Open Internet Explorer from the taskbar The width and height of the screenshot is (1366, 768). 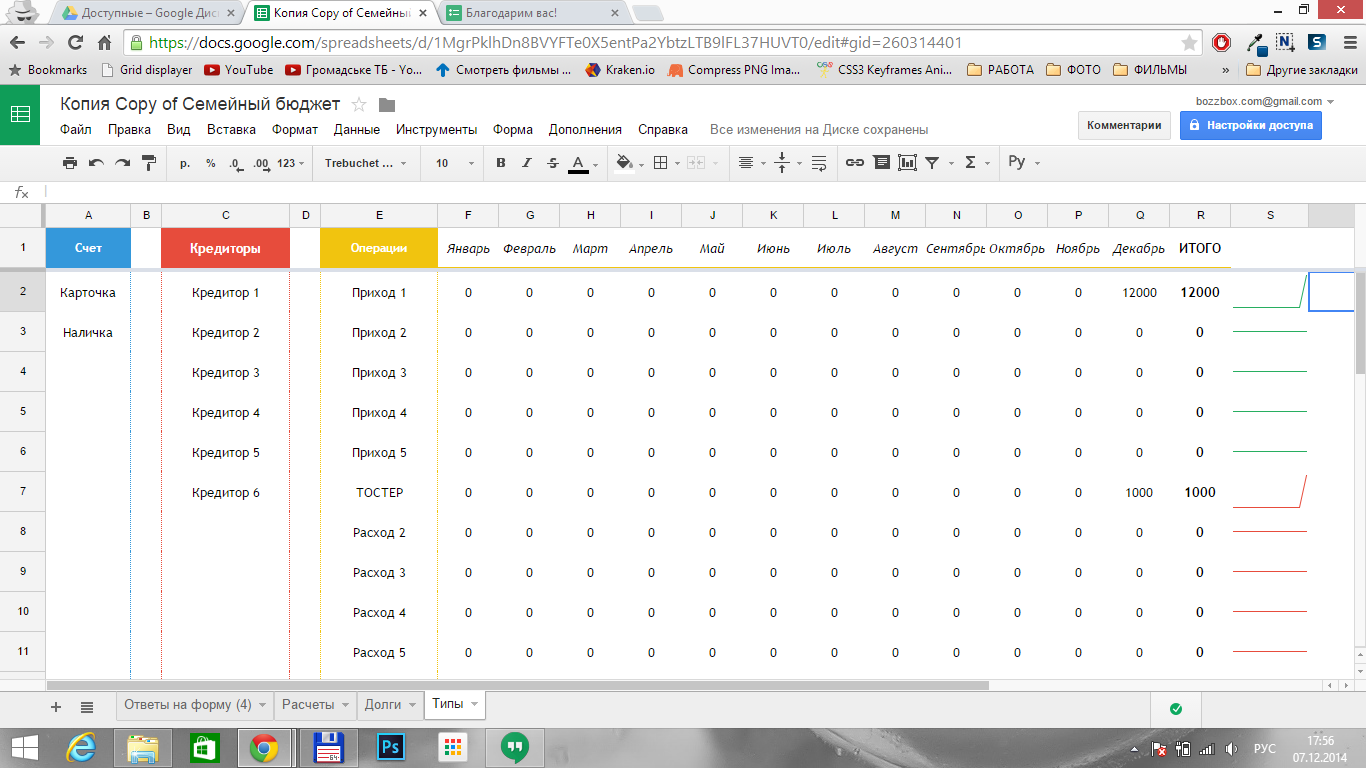pos(80,747)
